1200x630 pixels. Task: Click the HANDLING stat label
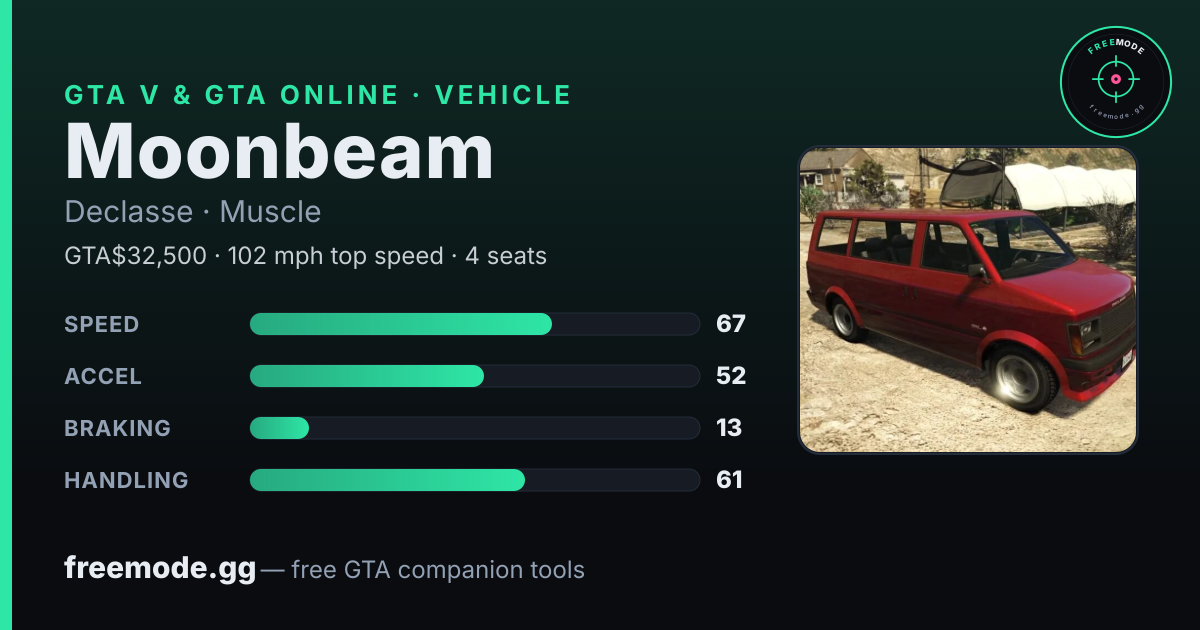(x=126, y=480)
